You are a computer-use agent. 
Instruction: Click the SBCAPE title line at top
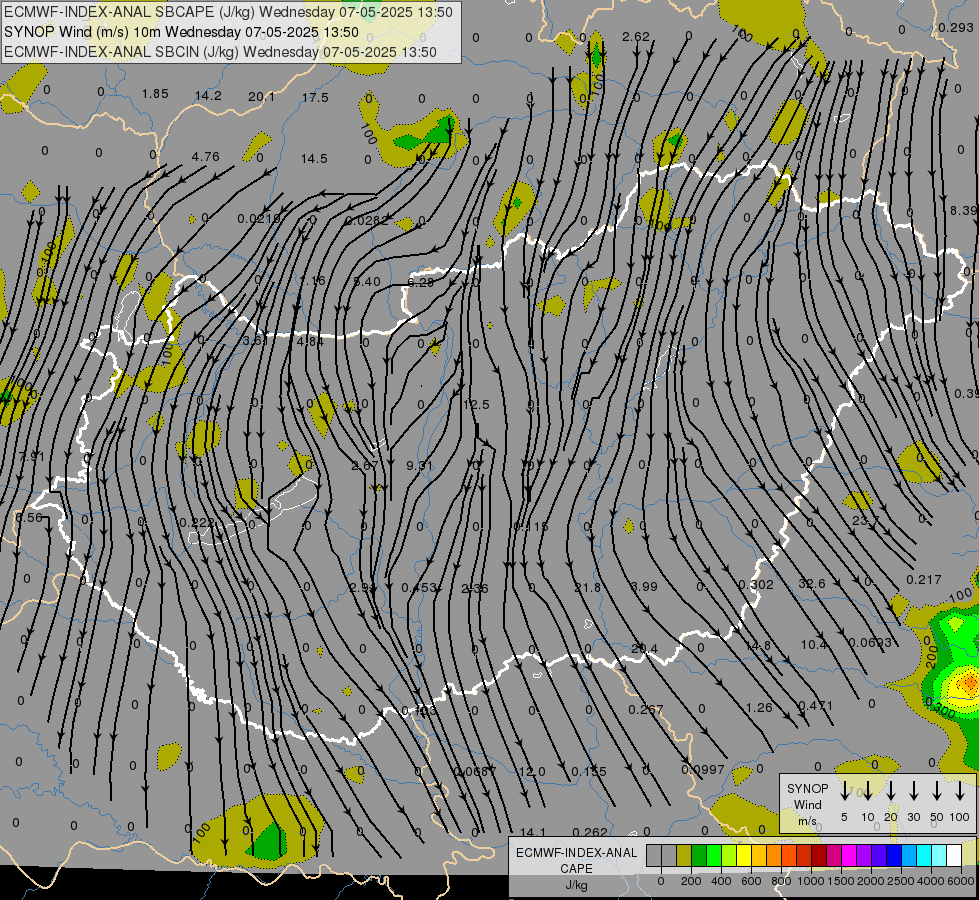[x=229, y=12]
